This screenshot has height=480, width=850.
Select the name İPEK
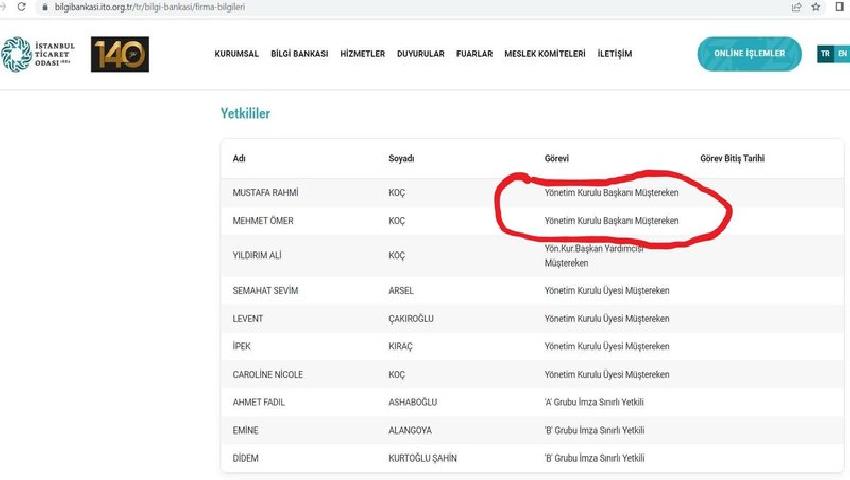coord(242,346)
